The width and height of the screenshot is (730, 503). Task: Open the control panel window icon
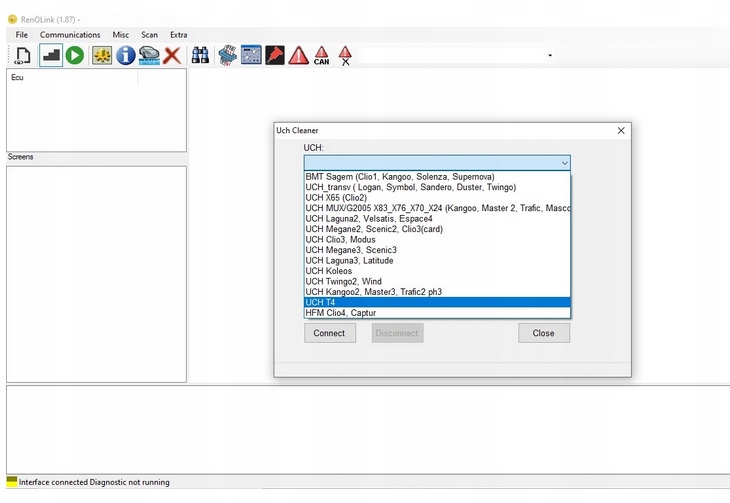click(x=251, y=55)
